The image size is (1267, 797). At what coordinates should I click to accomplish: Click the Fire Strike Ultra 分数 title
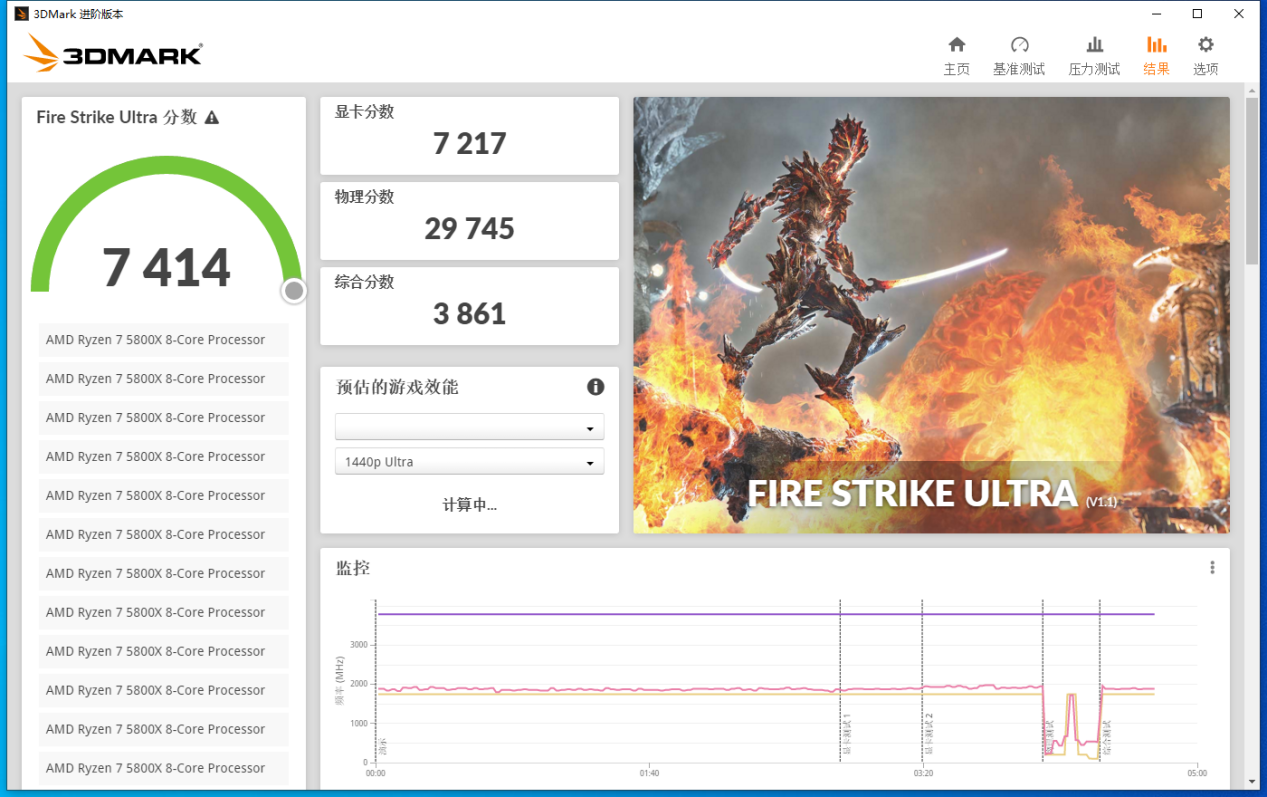click(x=117, y=117)
